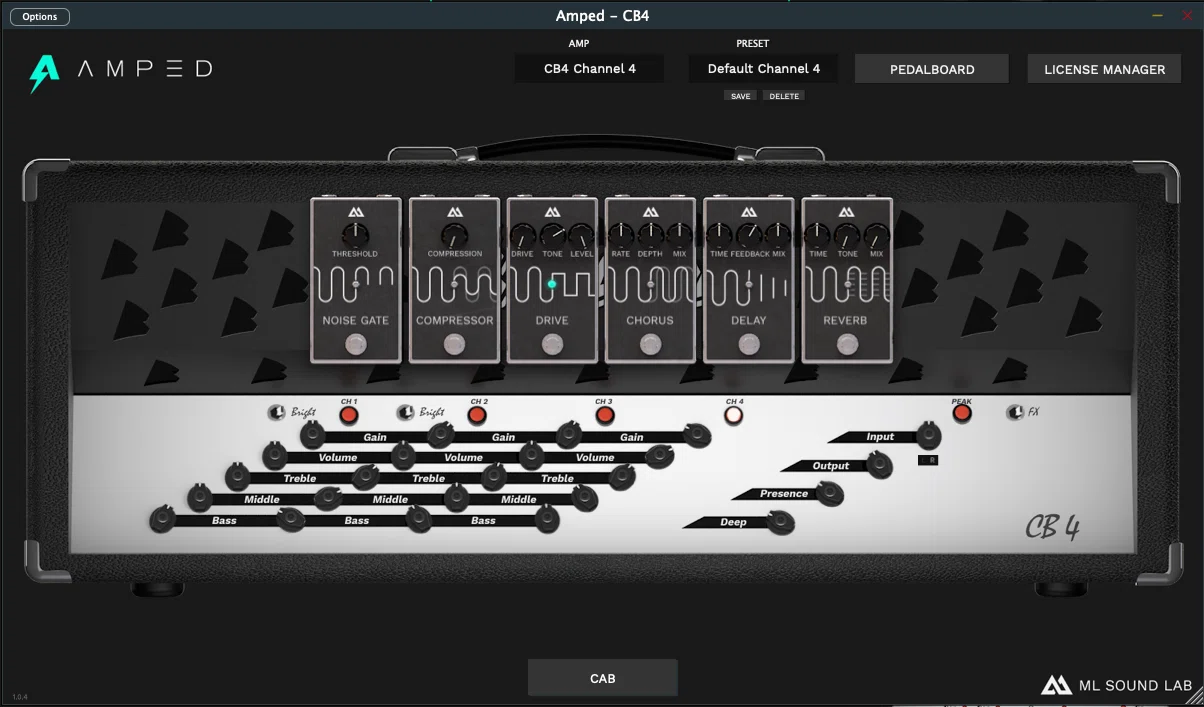The image size is (1204, 707).
Task: Click the Delay TIME knob
Action: (x=719, y=236)
